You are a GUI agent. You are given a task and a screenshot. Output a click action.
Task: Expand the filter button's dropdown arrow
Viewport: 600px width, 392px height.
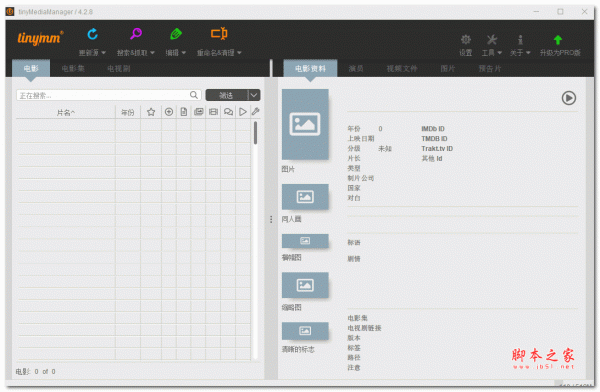click(x=254, y=95)
